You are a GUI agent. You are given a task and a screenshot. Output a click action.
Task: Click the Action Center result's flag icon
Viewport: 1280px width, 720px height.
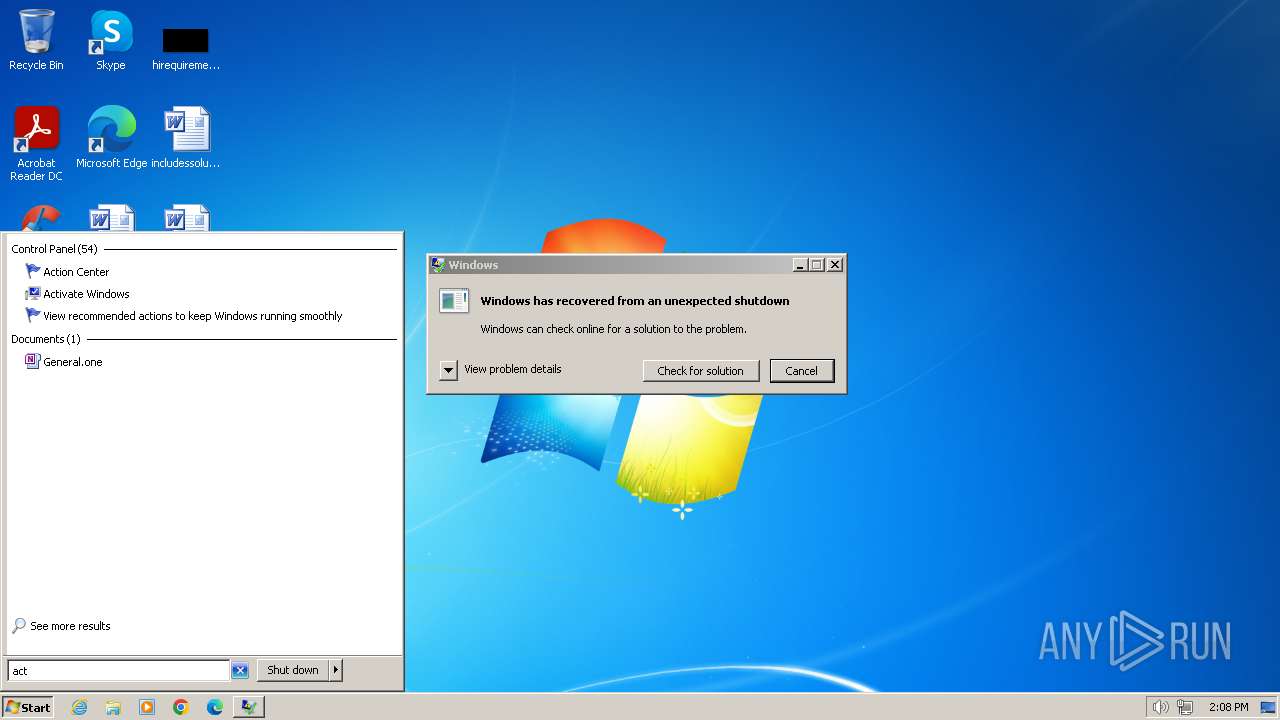(32, 272)
